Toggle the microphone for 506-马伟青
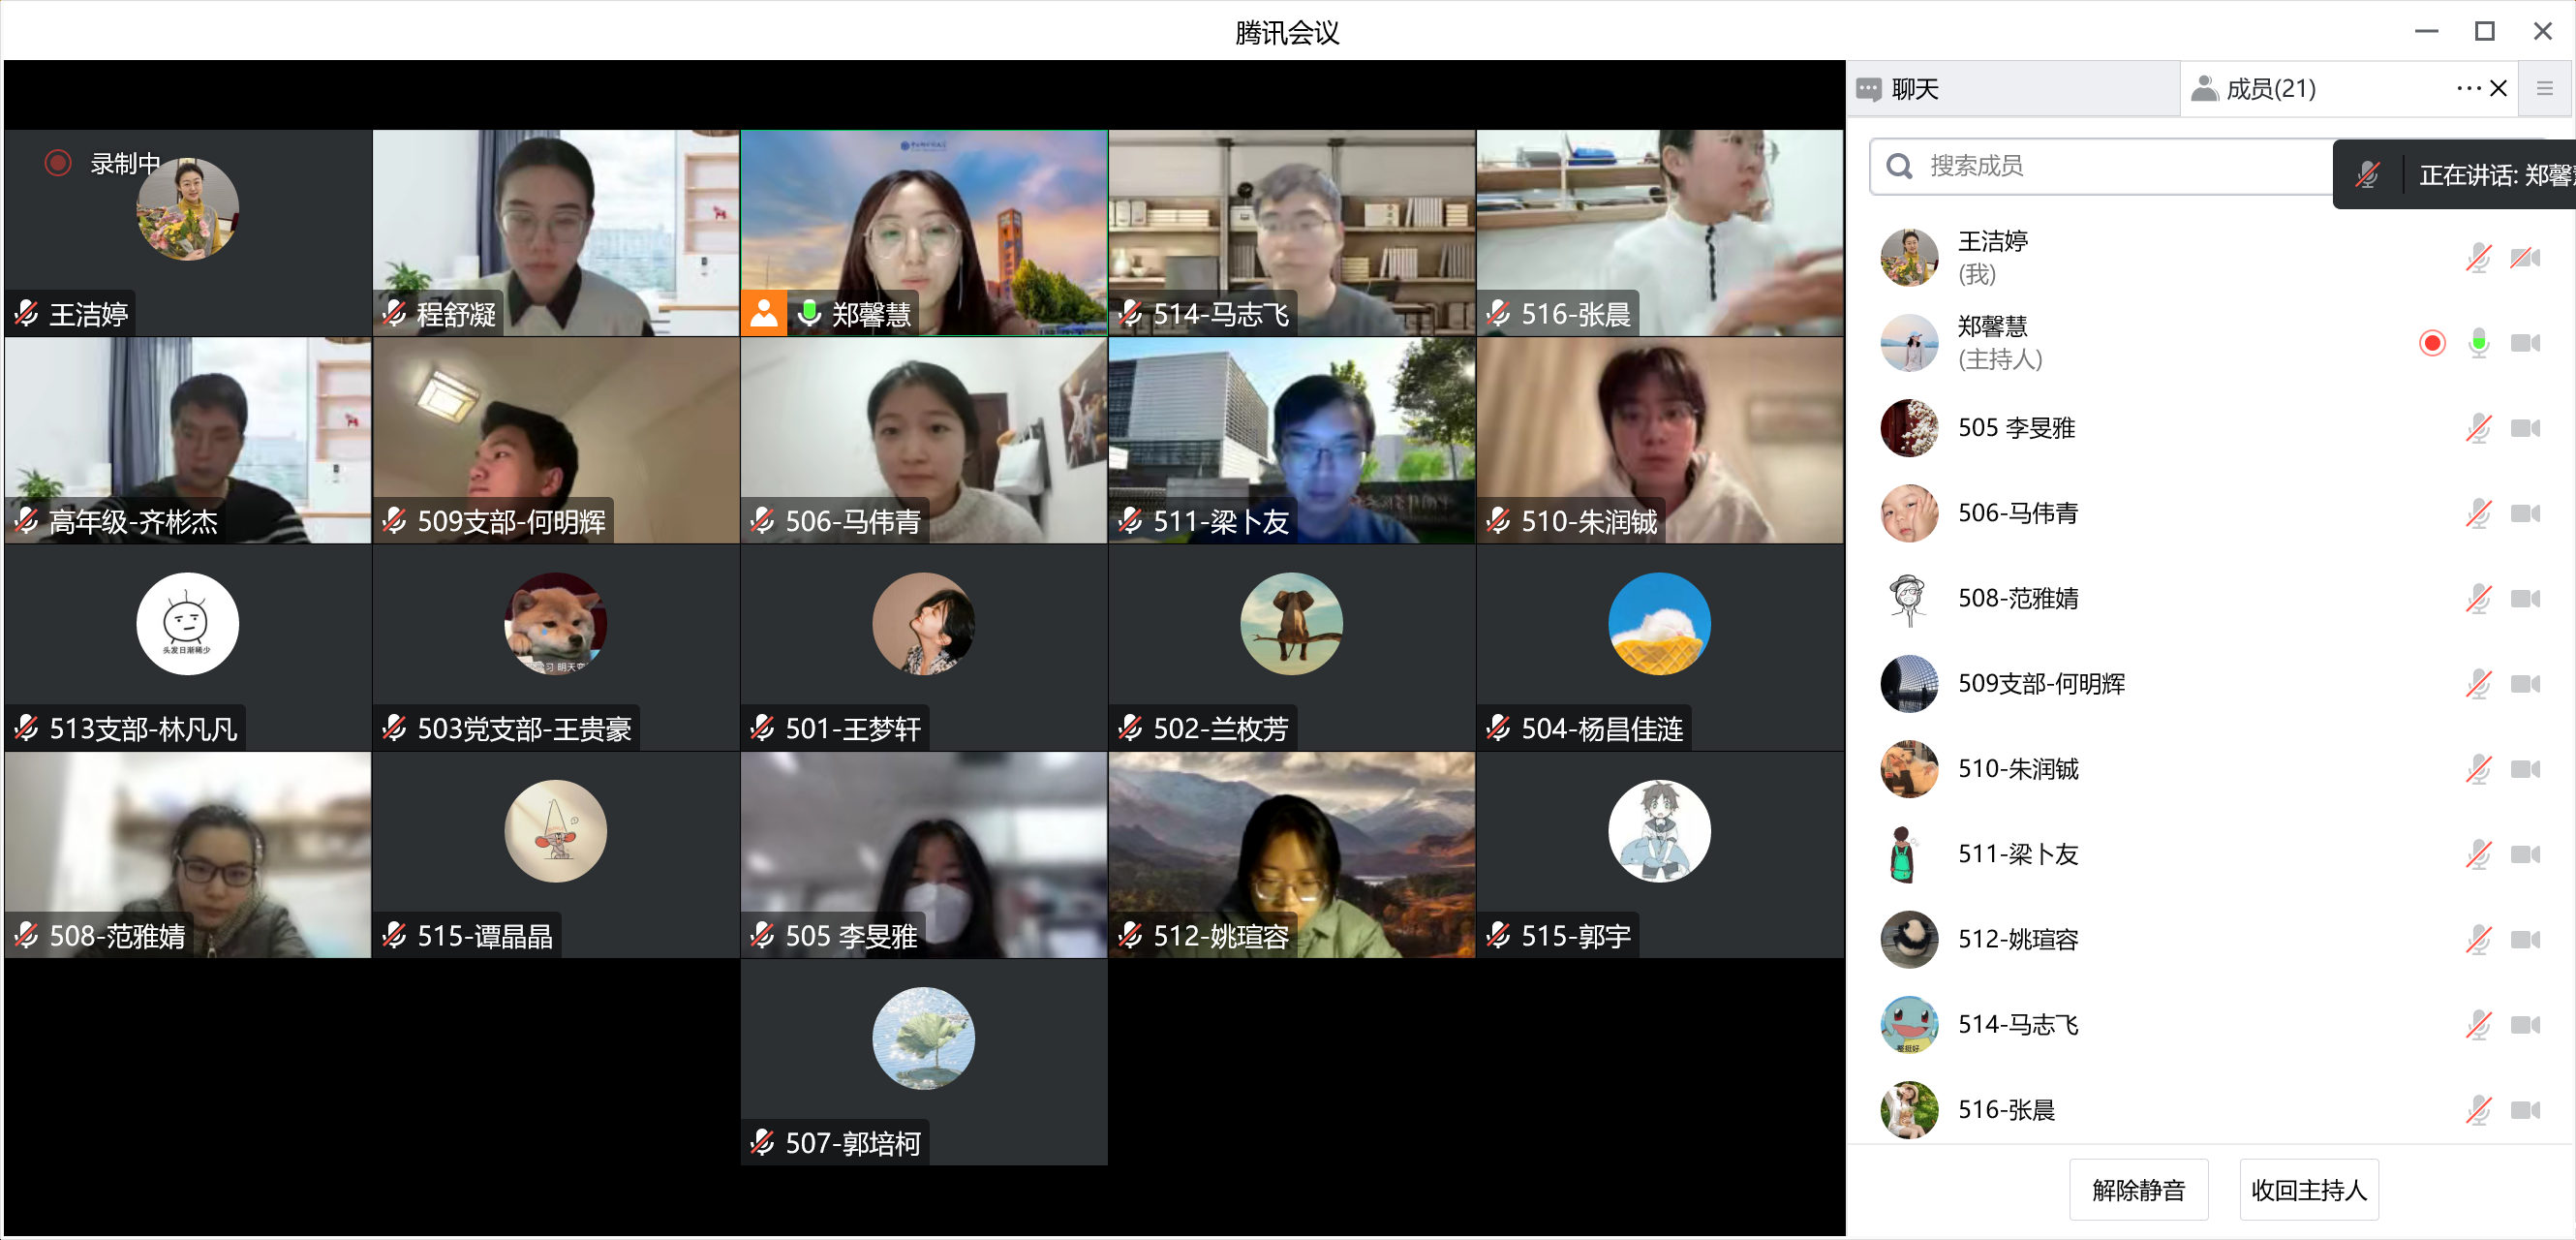Viewport: 2576px width, 1240px height. 2478,513
